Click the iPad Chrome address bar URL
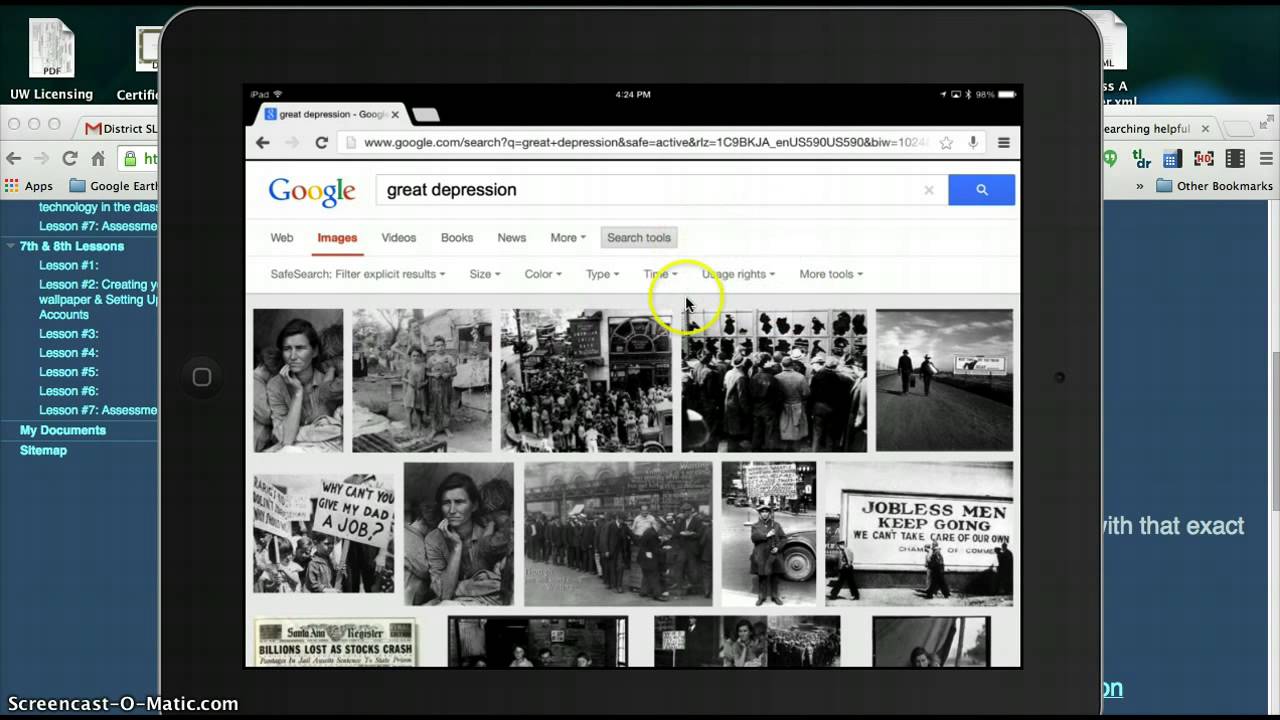 coord(645,143)
